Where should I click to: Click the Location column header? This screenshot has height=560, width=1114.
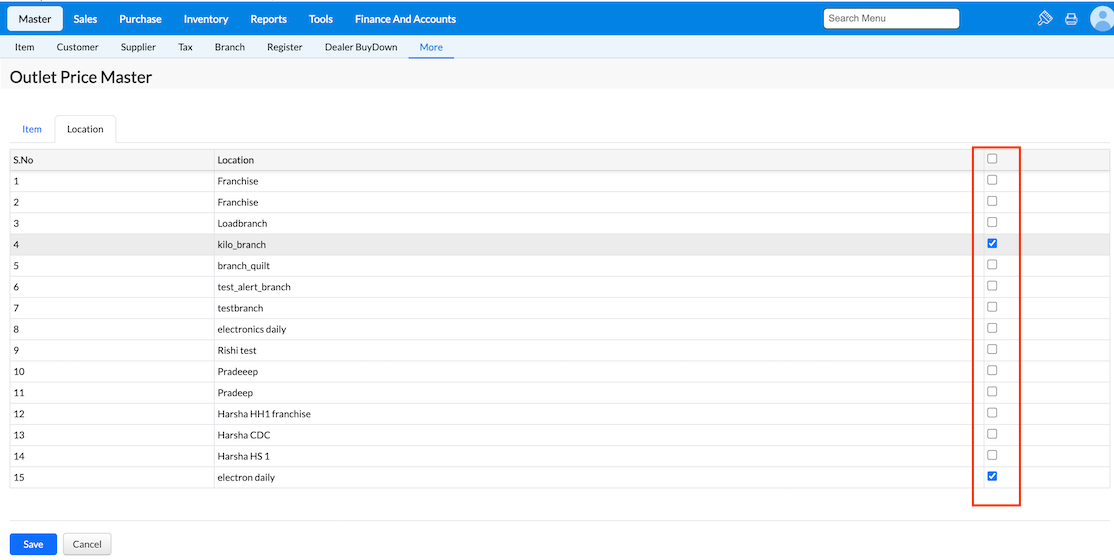point(598,160)
